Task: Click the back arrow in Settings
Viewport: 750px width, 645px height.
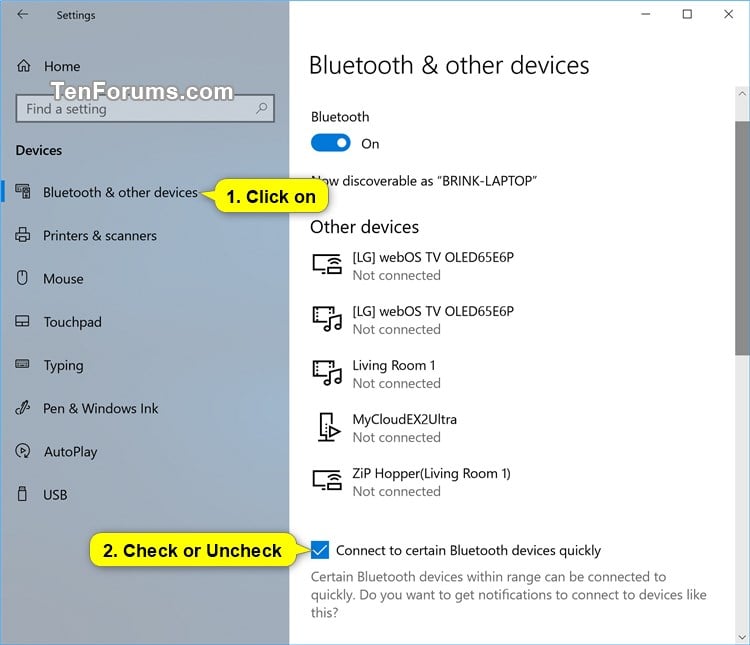Action: [x=22, y=14]
